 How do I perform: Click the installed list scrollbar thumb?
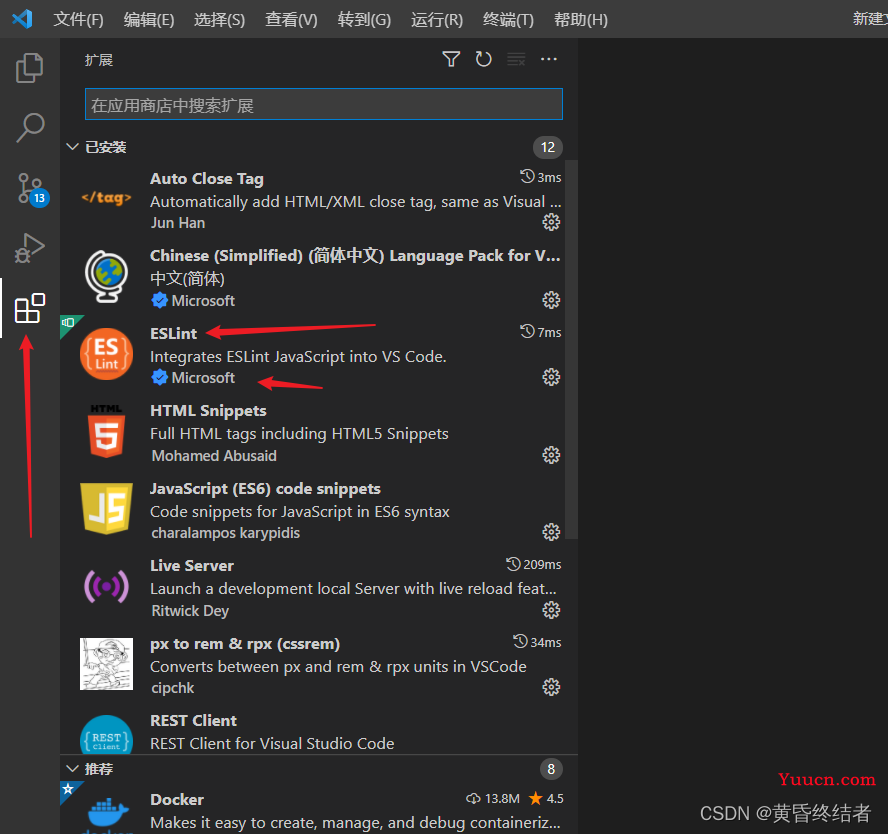point(571,349)
